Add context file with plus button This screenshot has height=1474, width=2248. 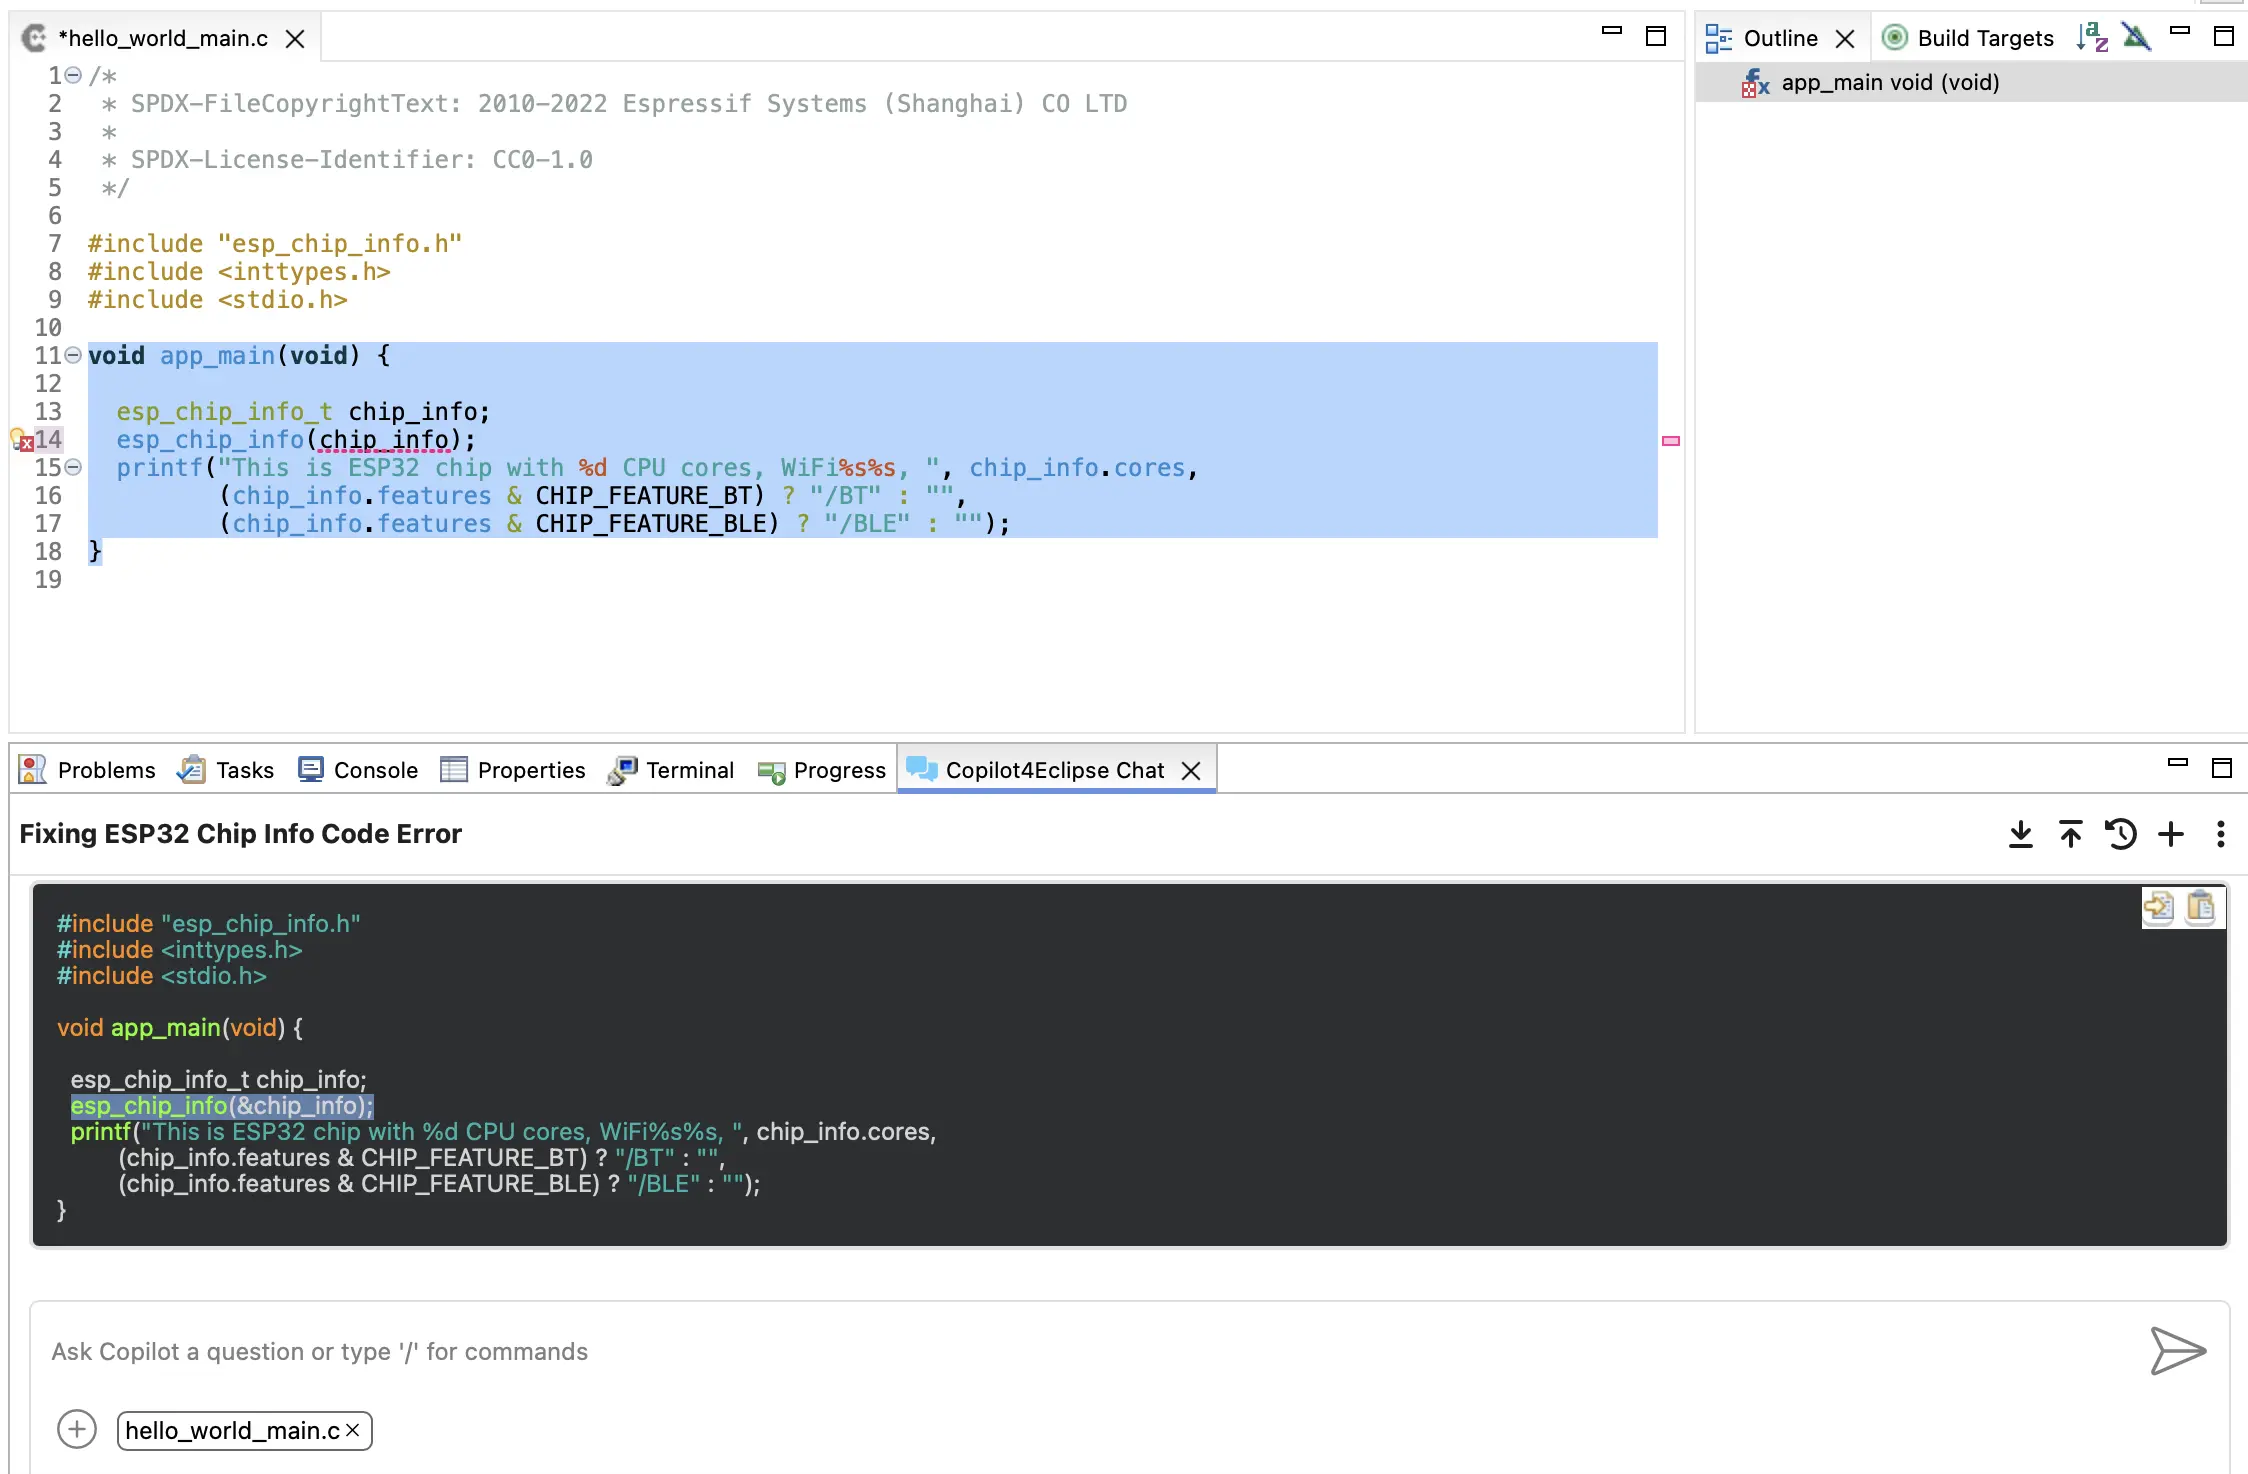[x=77, y=1429]
